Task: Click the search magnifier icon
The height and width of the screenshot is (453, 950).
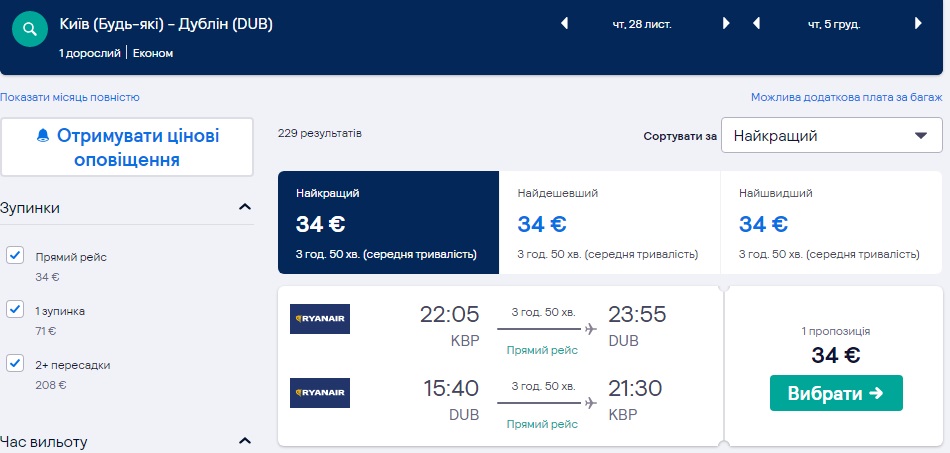Action: (30, 30)
